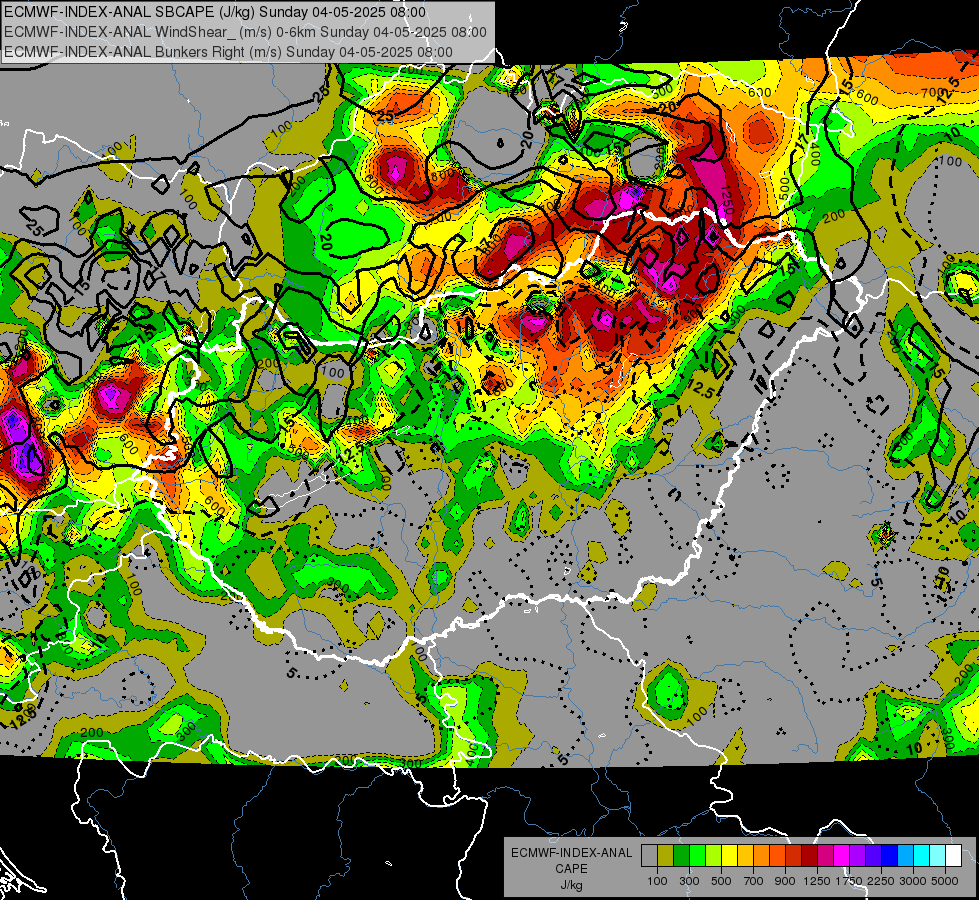Click the 5000 legend scale value
Image resolution: width=979 pixels, height=900 pixels.
945,881
